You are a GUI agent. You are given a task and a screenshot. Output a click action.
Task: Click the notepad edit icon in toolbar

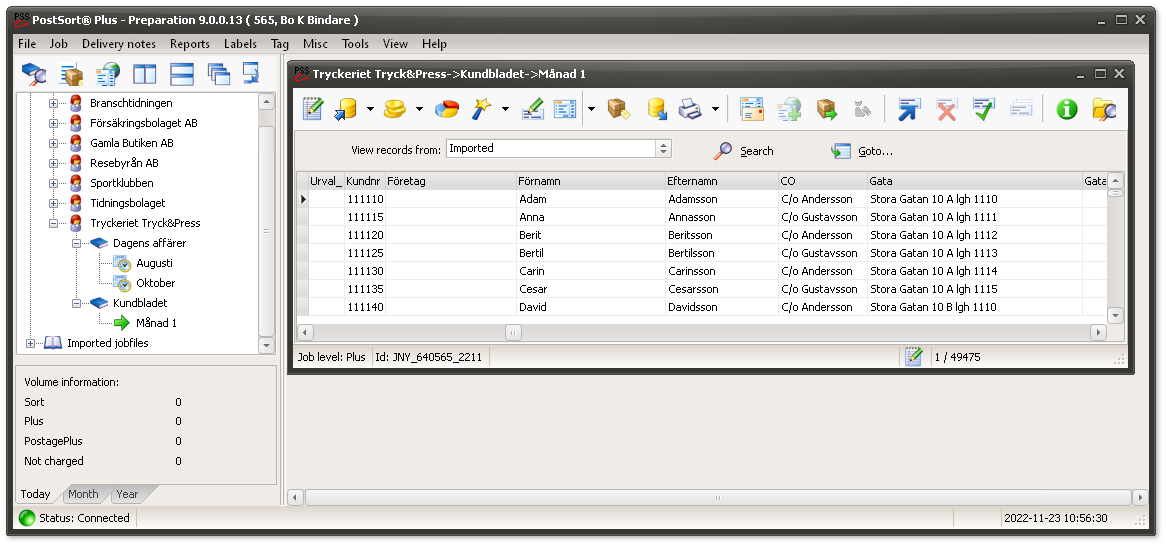point(312,109)
